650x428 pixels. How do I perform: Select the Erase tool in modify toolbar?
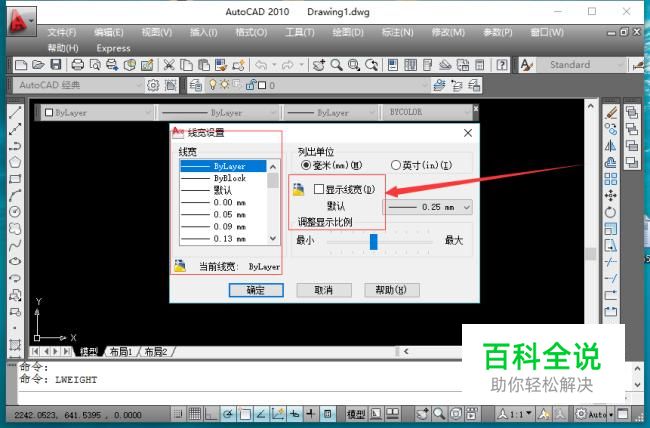(611, 112)
